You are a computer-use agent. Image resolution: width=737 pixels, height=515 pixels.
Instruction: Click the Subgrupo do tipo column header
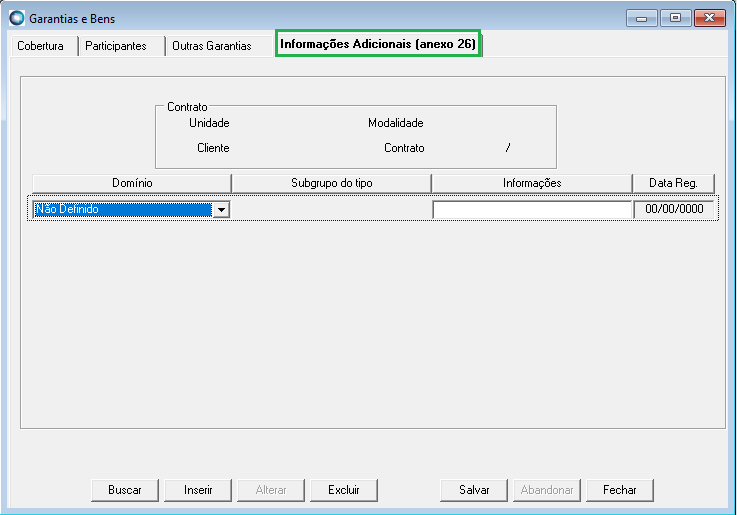(x=331, y=183)
